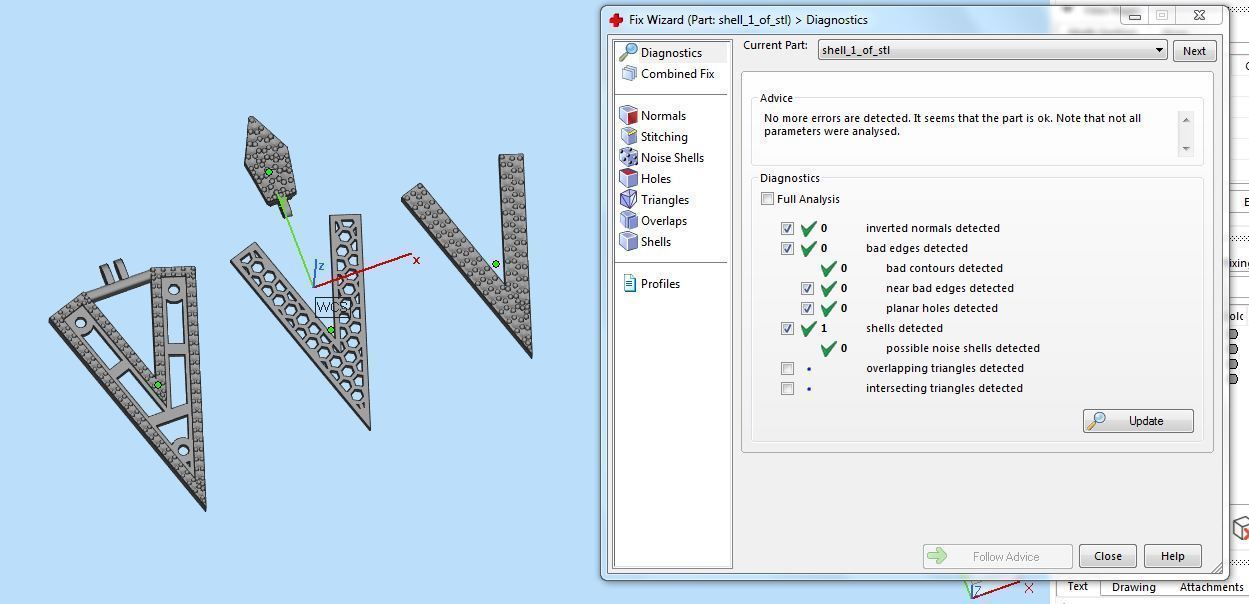This screenshot has width=1249, height=604.
Task: Enable the Full Analysis checkbox
Action: pyautogui.click(x=767, y=199)
